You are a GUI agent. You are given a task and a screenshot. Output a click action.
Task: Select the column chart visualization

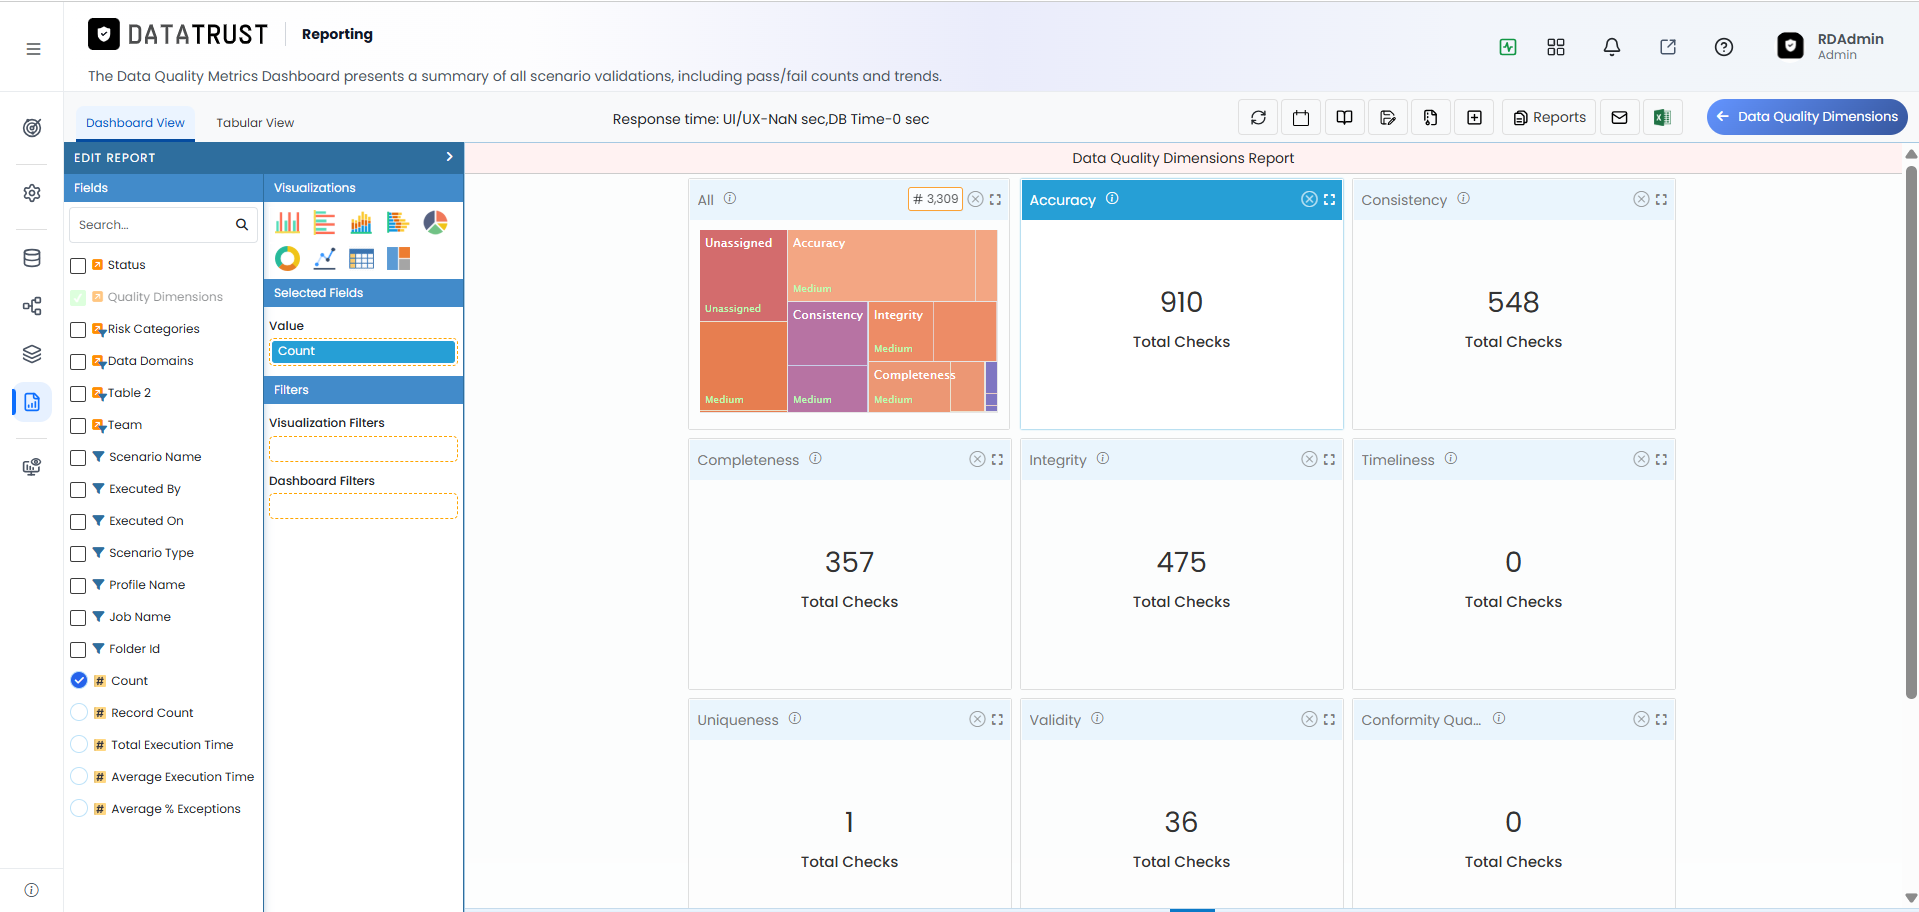point(288,222)
